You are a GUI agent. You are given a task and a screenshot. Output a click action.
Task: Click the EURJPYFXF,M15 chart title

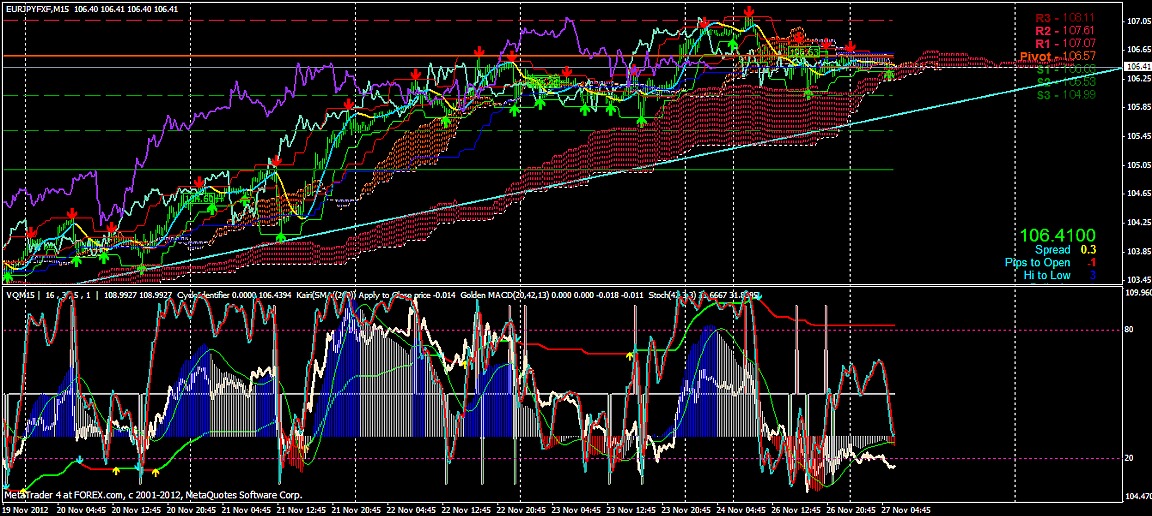[x=37, y=10]
